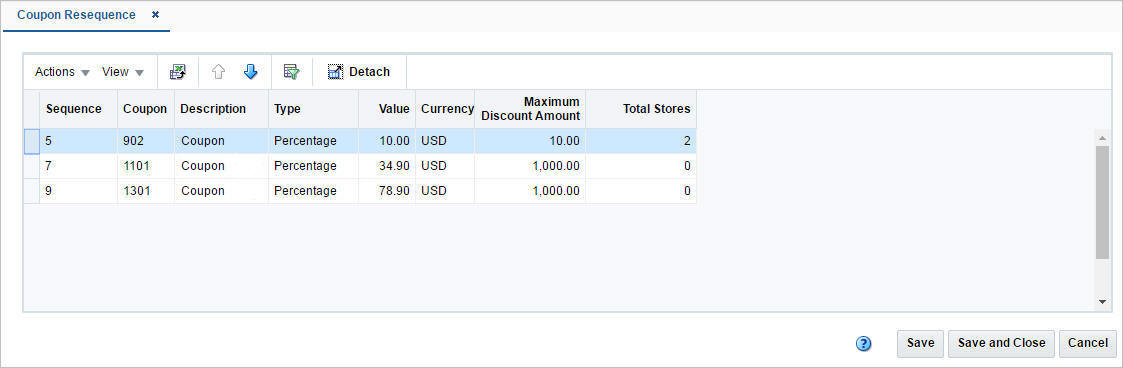The height and width of the screenshot is (368, 1123).
Task: Click the value 10.00 cell
Action: 387,141
